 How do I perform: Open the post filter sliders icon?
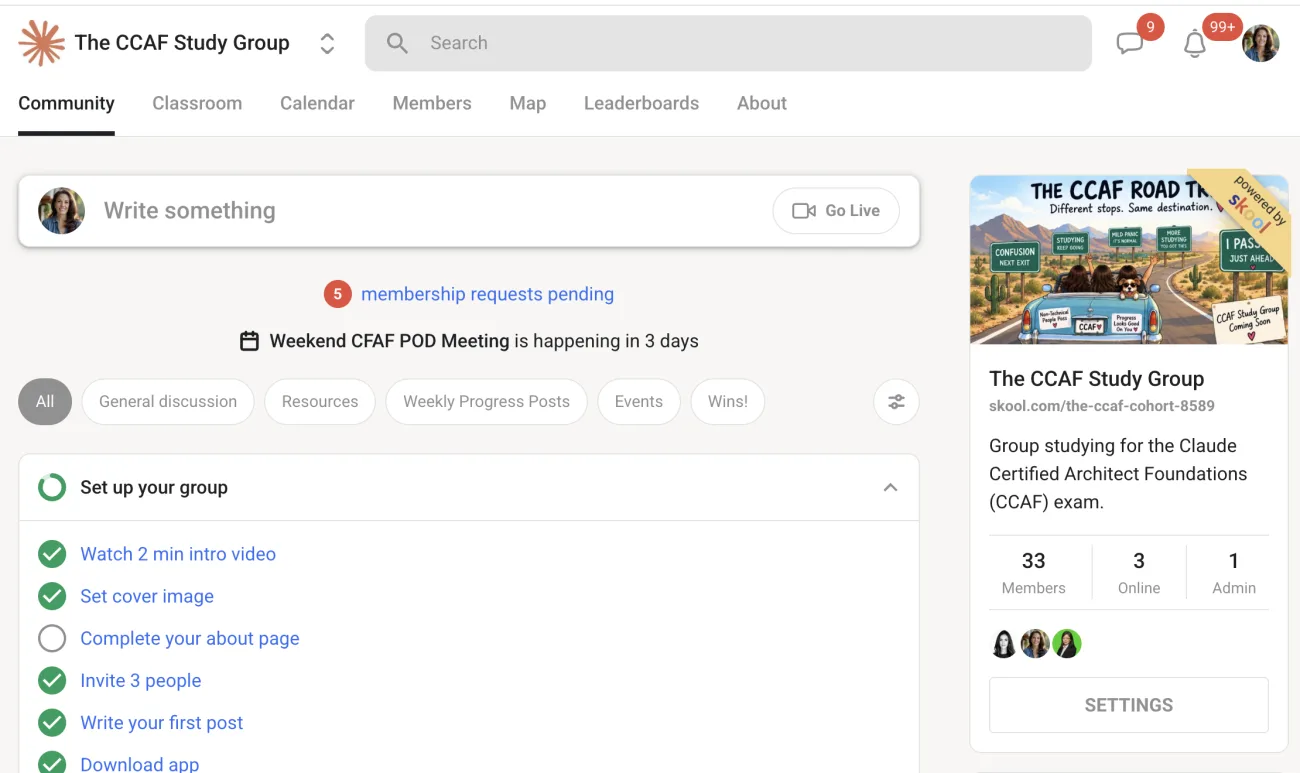(x=896, y=402)
